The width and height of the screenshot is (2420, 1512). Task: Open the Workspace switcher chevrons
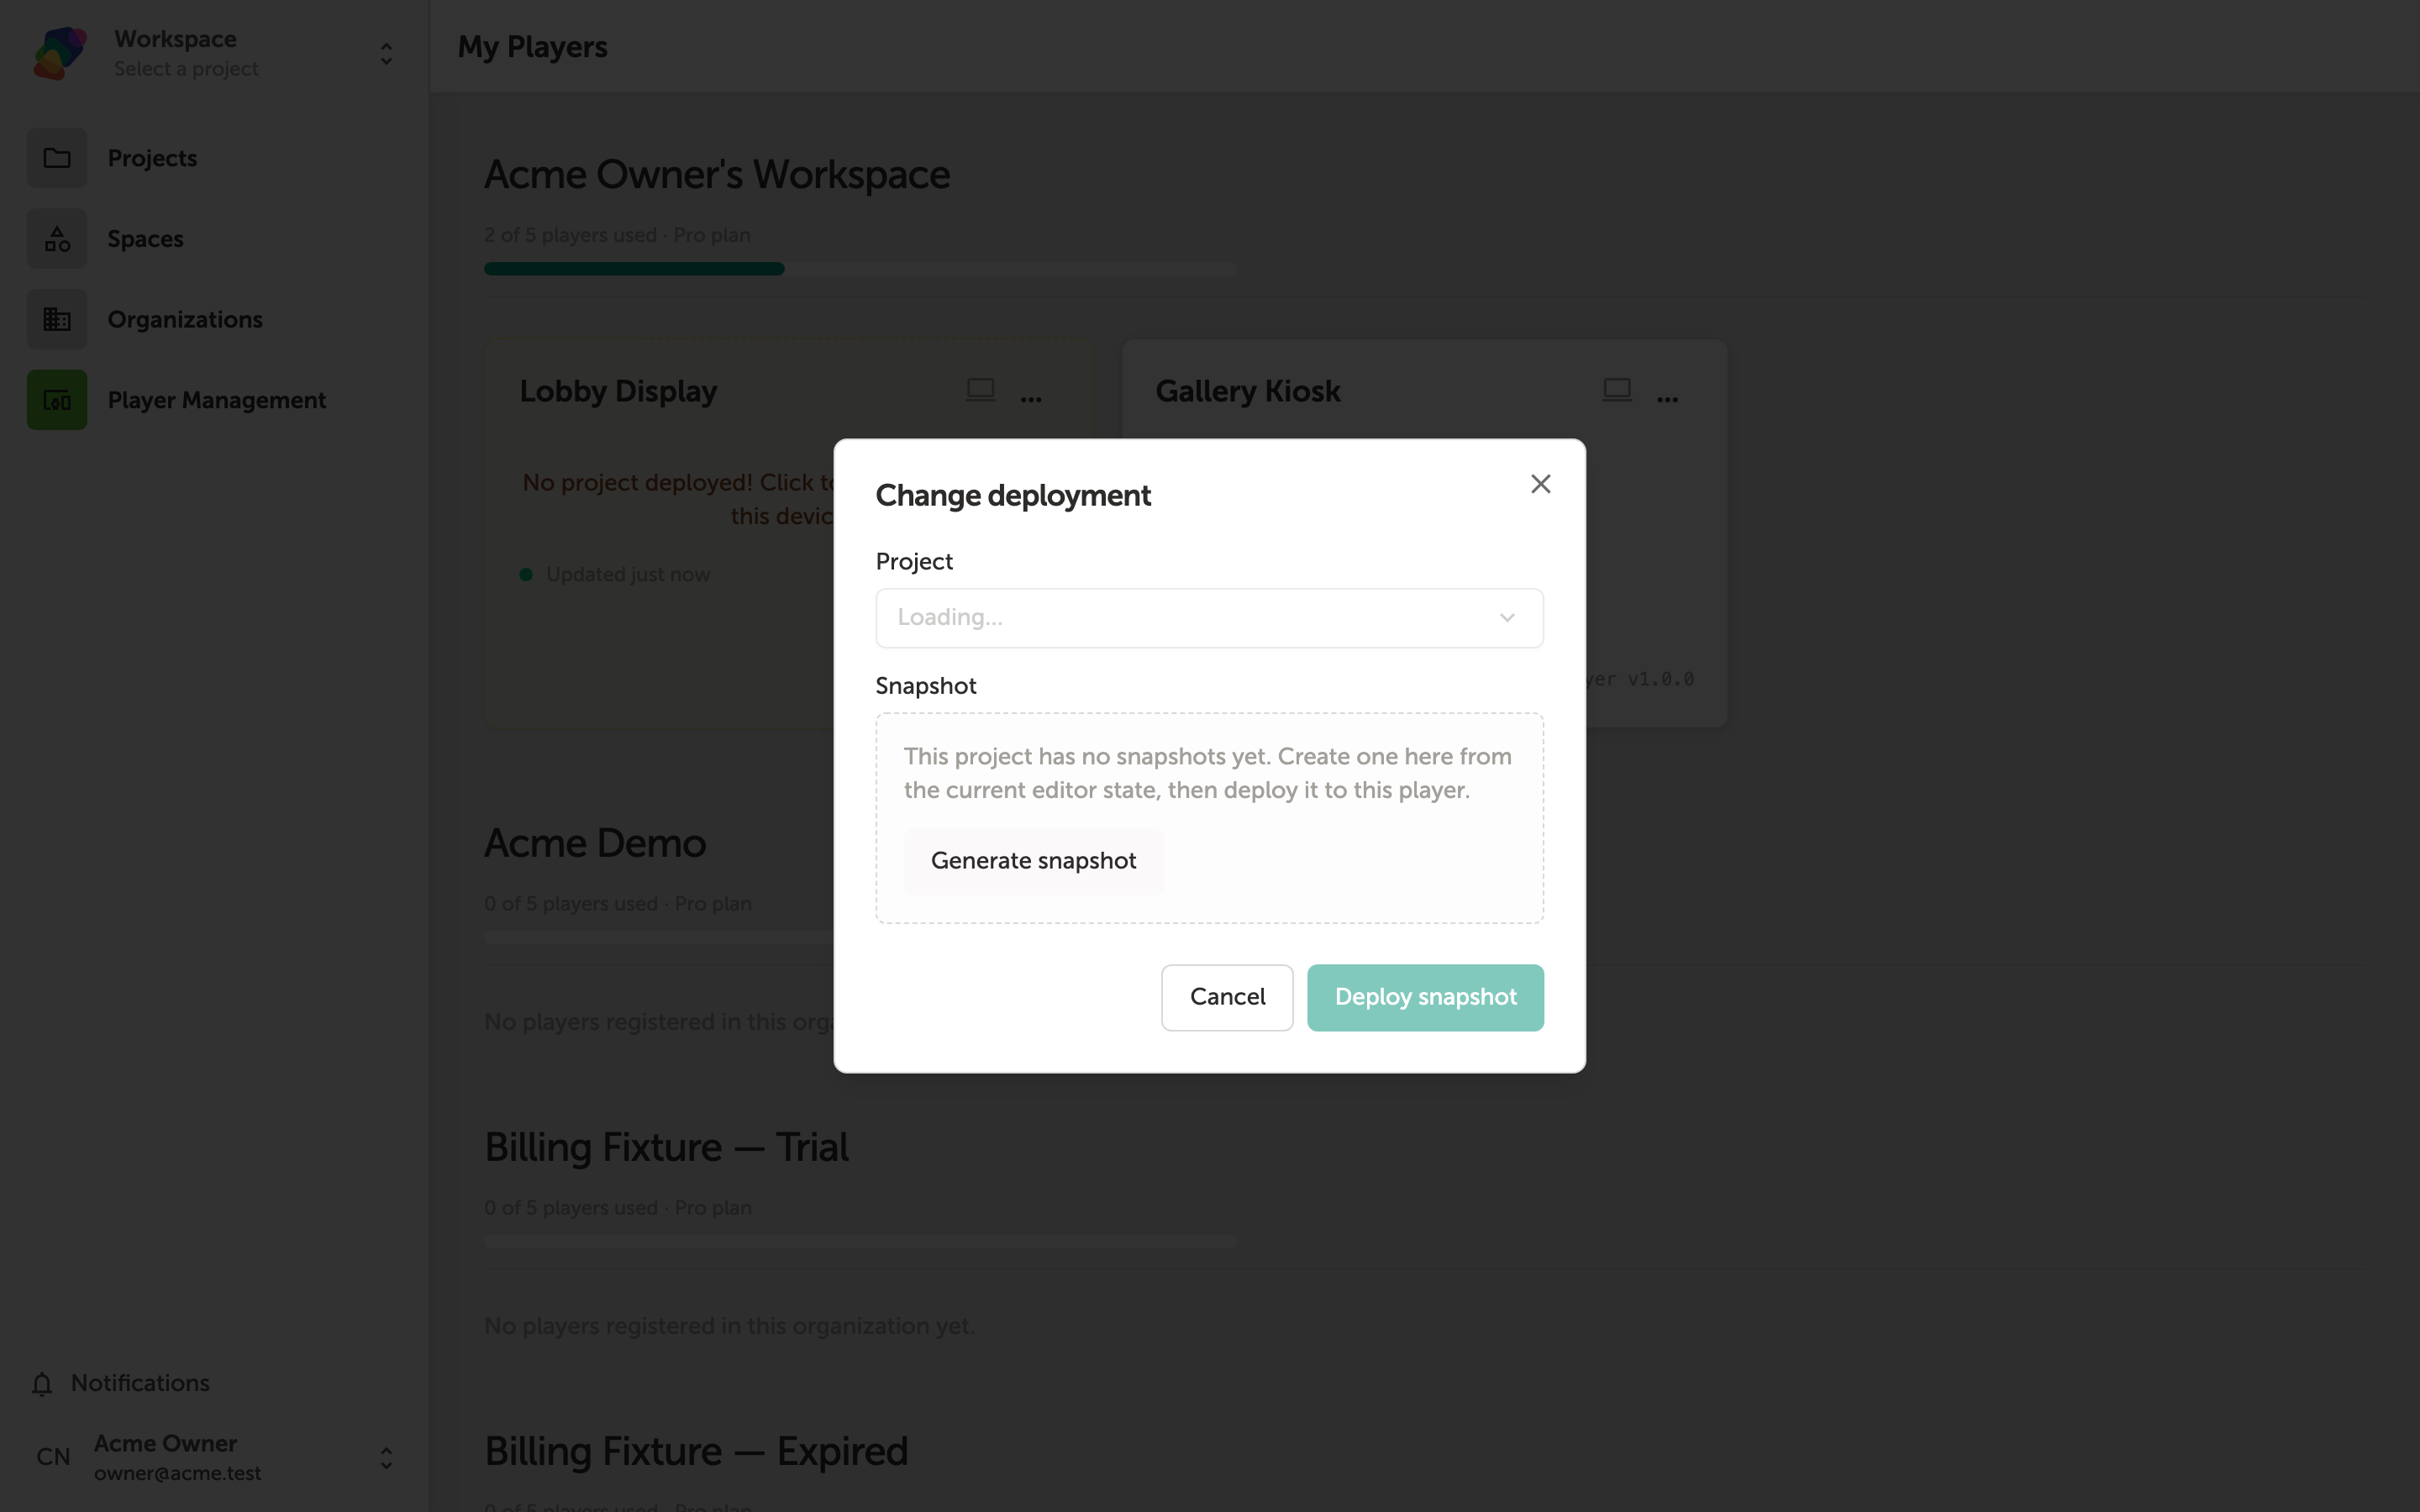point(386,54)
